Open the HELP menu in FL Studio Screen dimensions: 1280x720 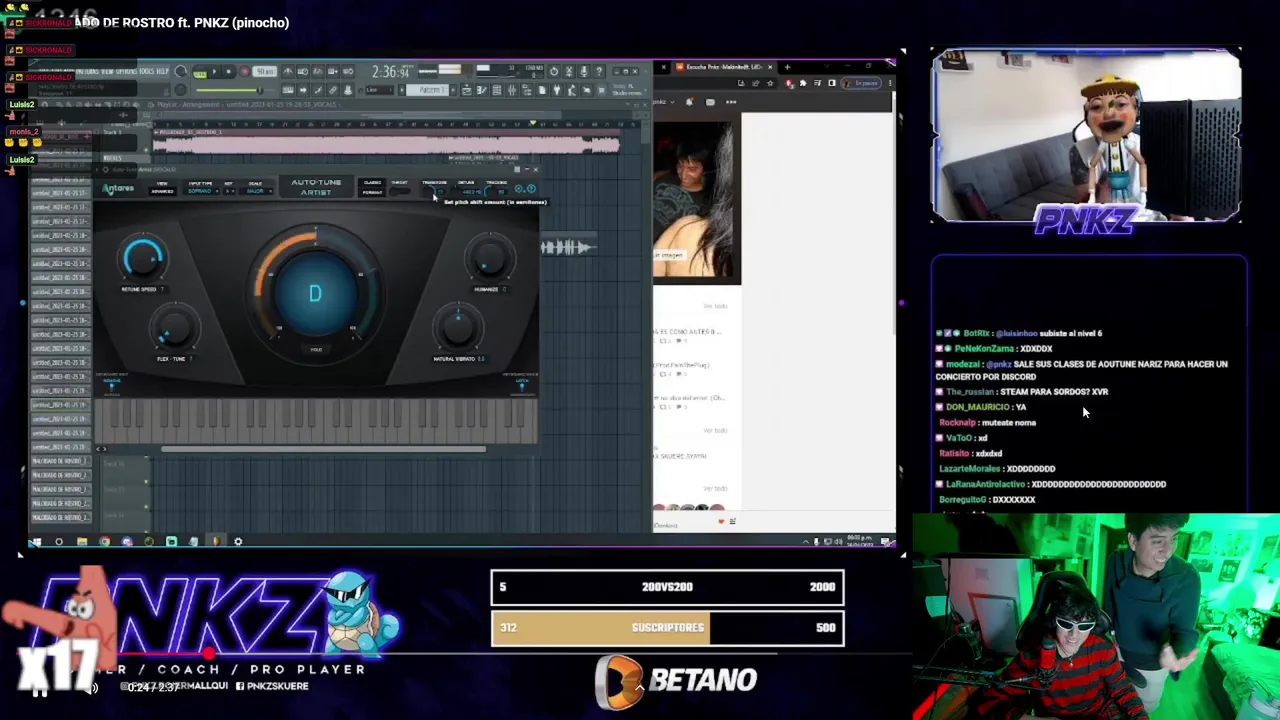coord(162,71)
